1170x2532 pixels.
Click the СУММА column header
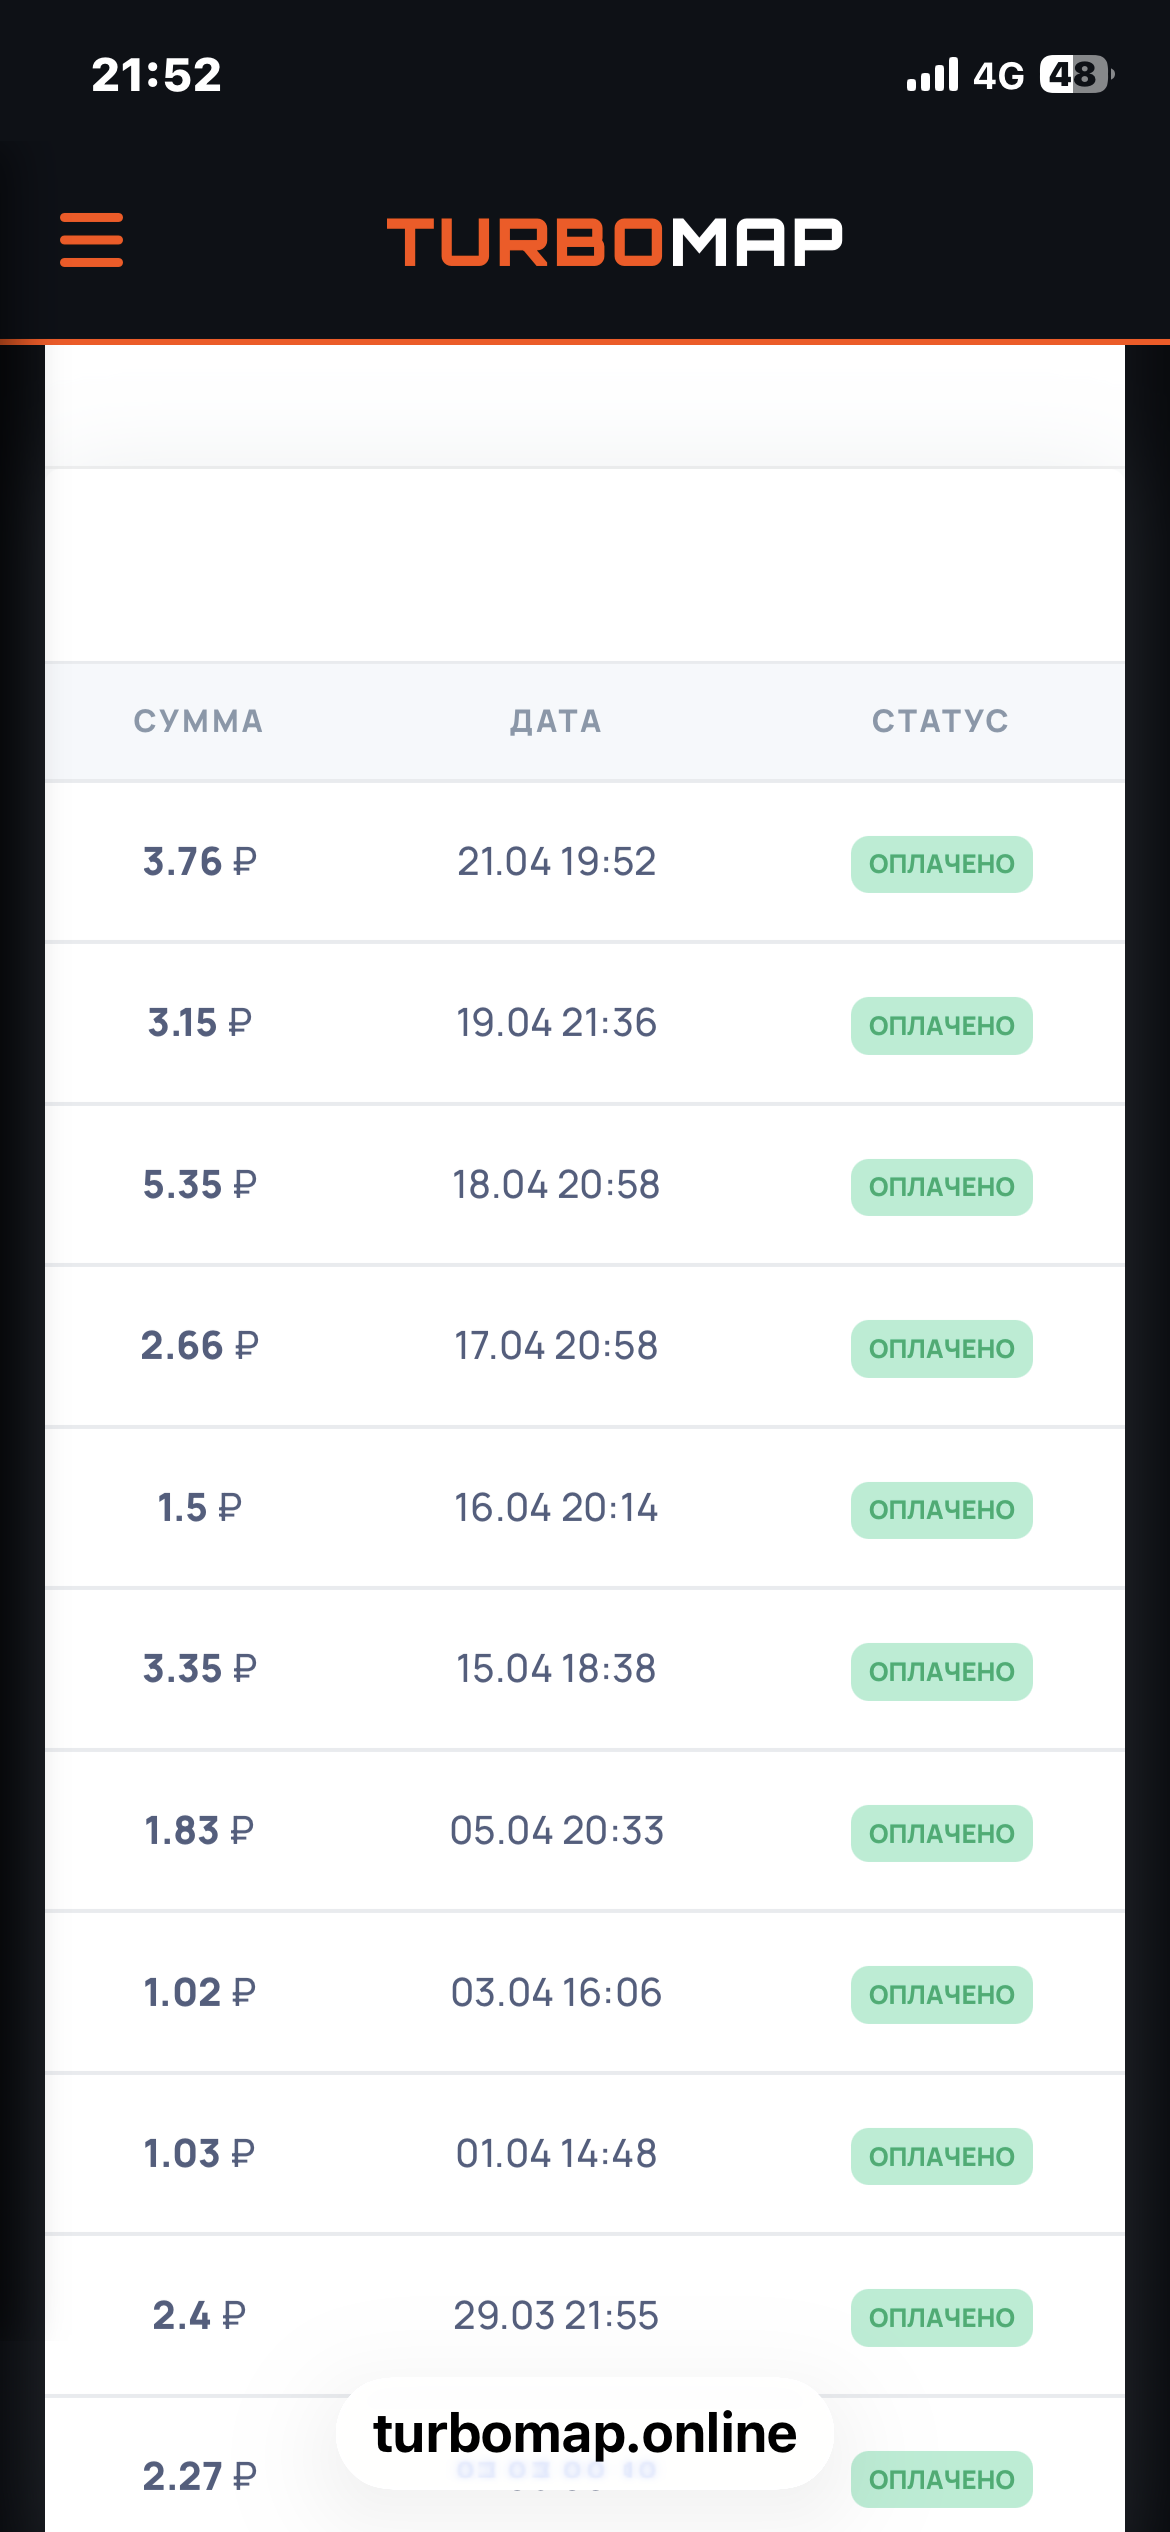[x=198, y=721]
